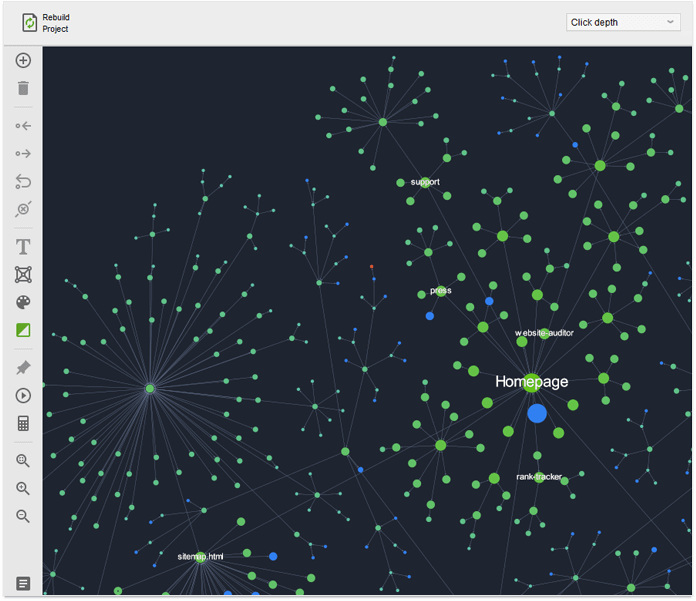Open the Click depth dropdown

click(x=623, y=22)
